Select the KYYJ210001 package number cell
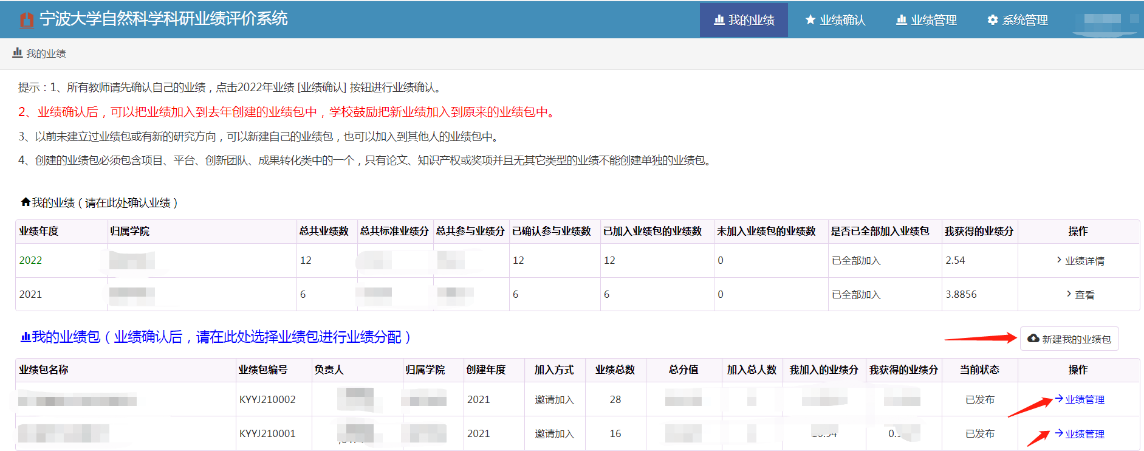The height and width of the screenshot is (451, 1144). click(x=267, y=434)
